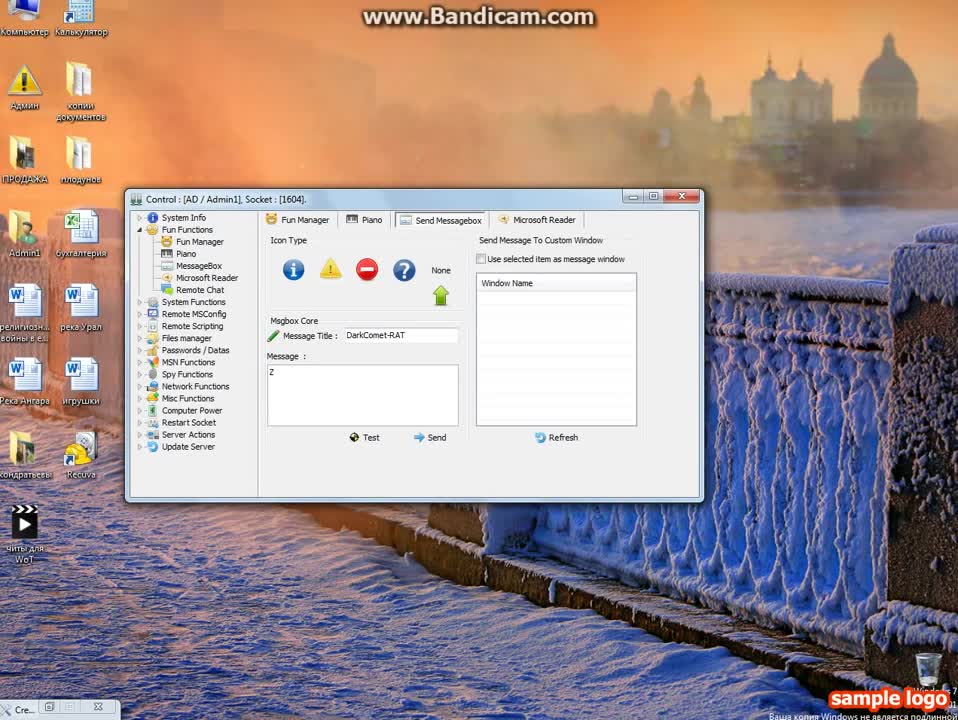958x720 pixels.
Task: Click the green up arrow under None
Action: coord(441,296)
